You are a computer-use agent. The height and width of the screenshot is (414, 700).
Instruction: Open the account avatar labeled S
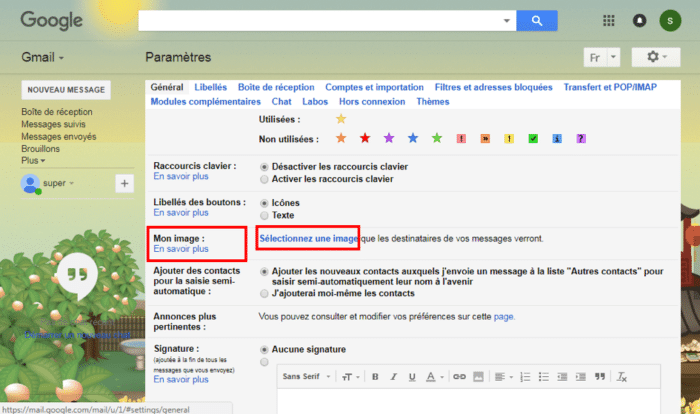pos(670,21)
